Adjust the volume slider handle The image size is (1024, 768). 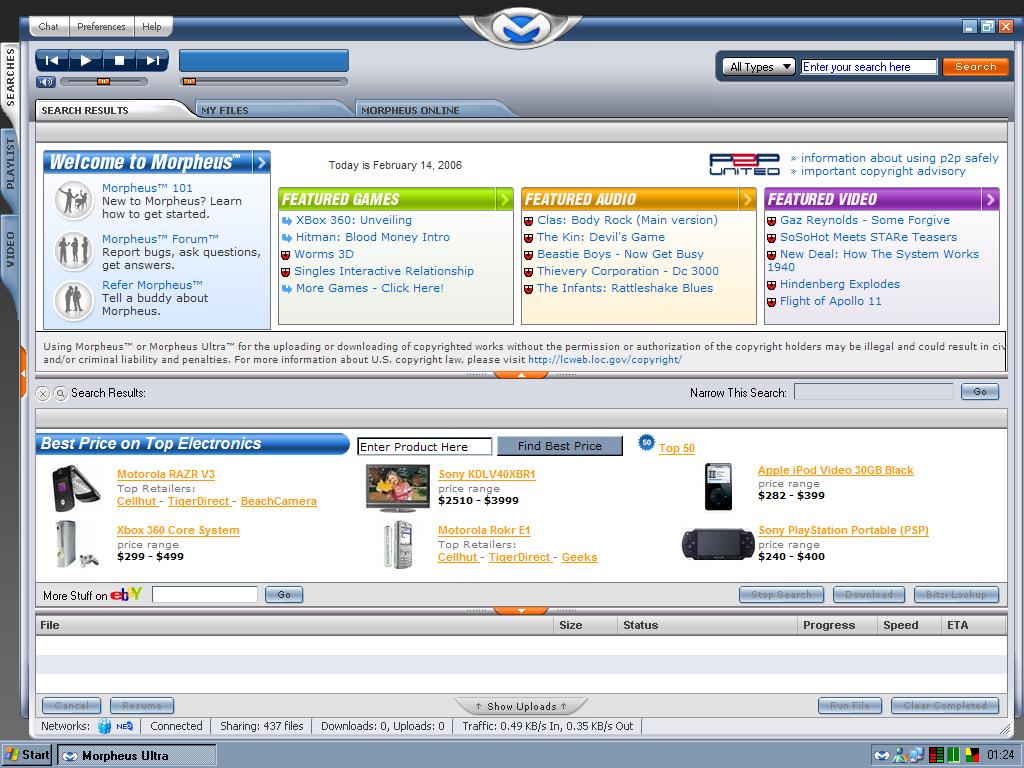103,82
